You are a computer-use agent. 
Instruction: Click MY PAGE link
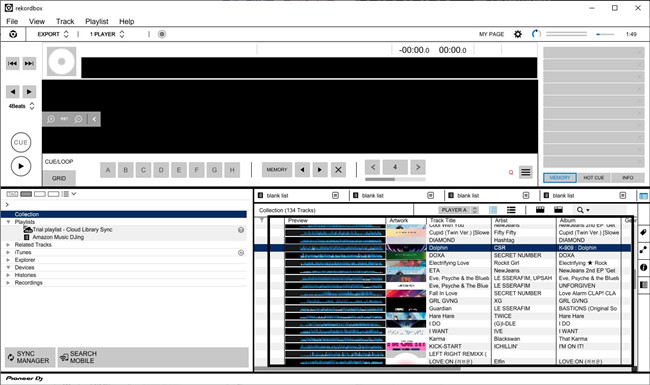tap(491, 34)
